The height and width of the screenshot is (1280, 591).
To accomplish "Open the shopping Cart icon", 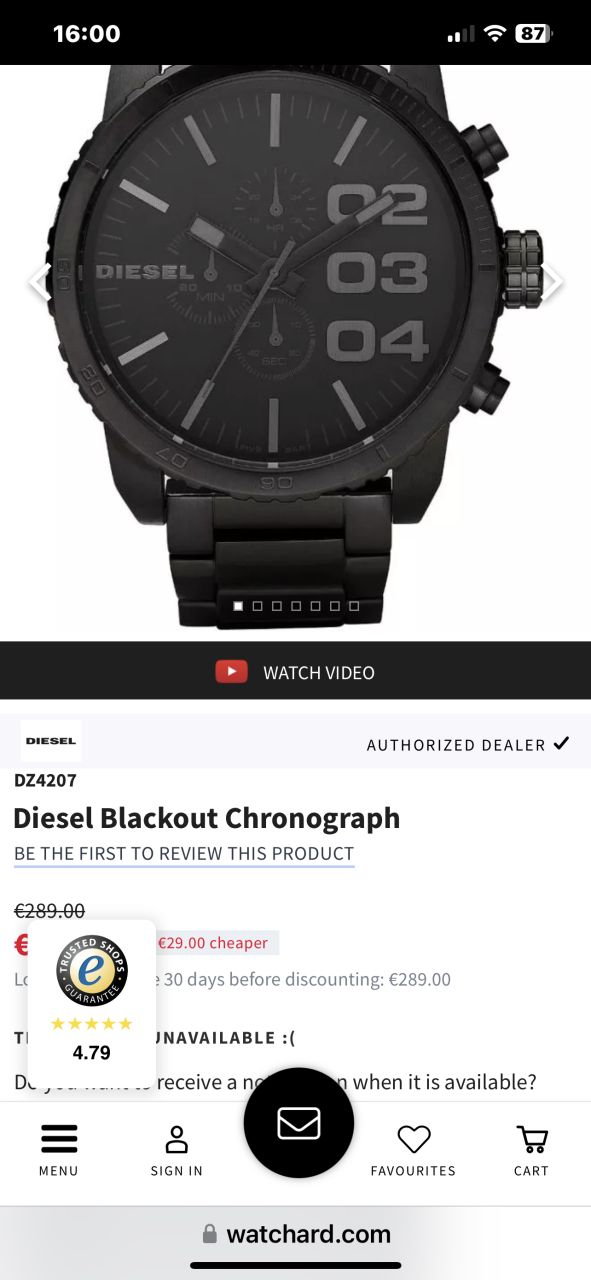I will pyautogui.click(x=531, y=1139).
